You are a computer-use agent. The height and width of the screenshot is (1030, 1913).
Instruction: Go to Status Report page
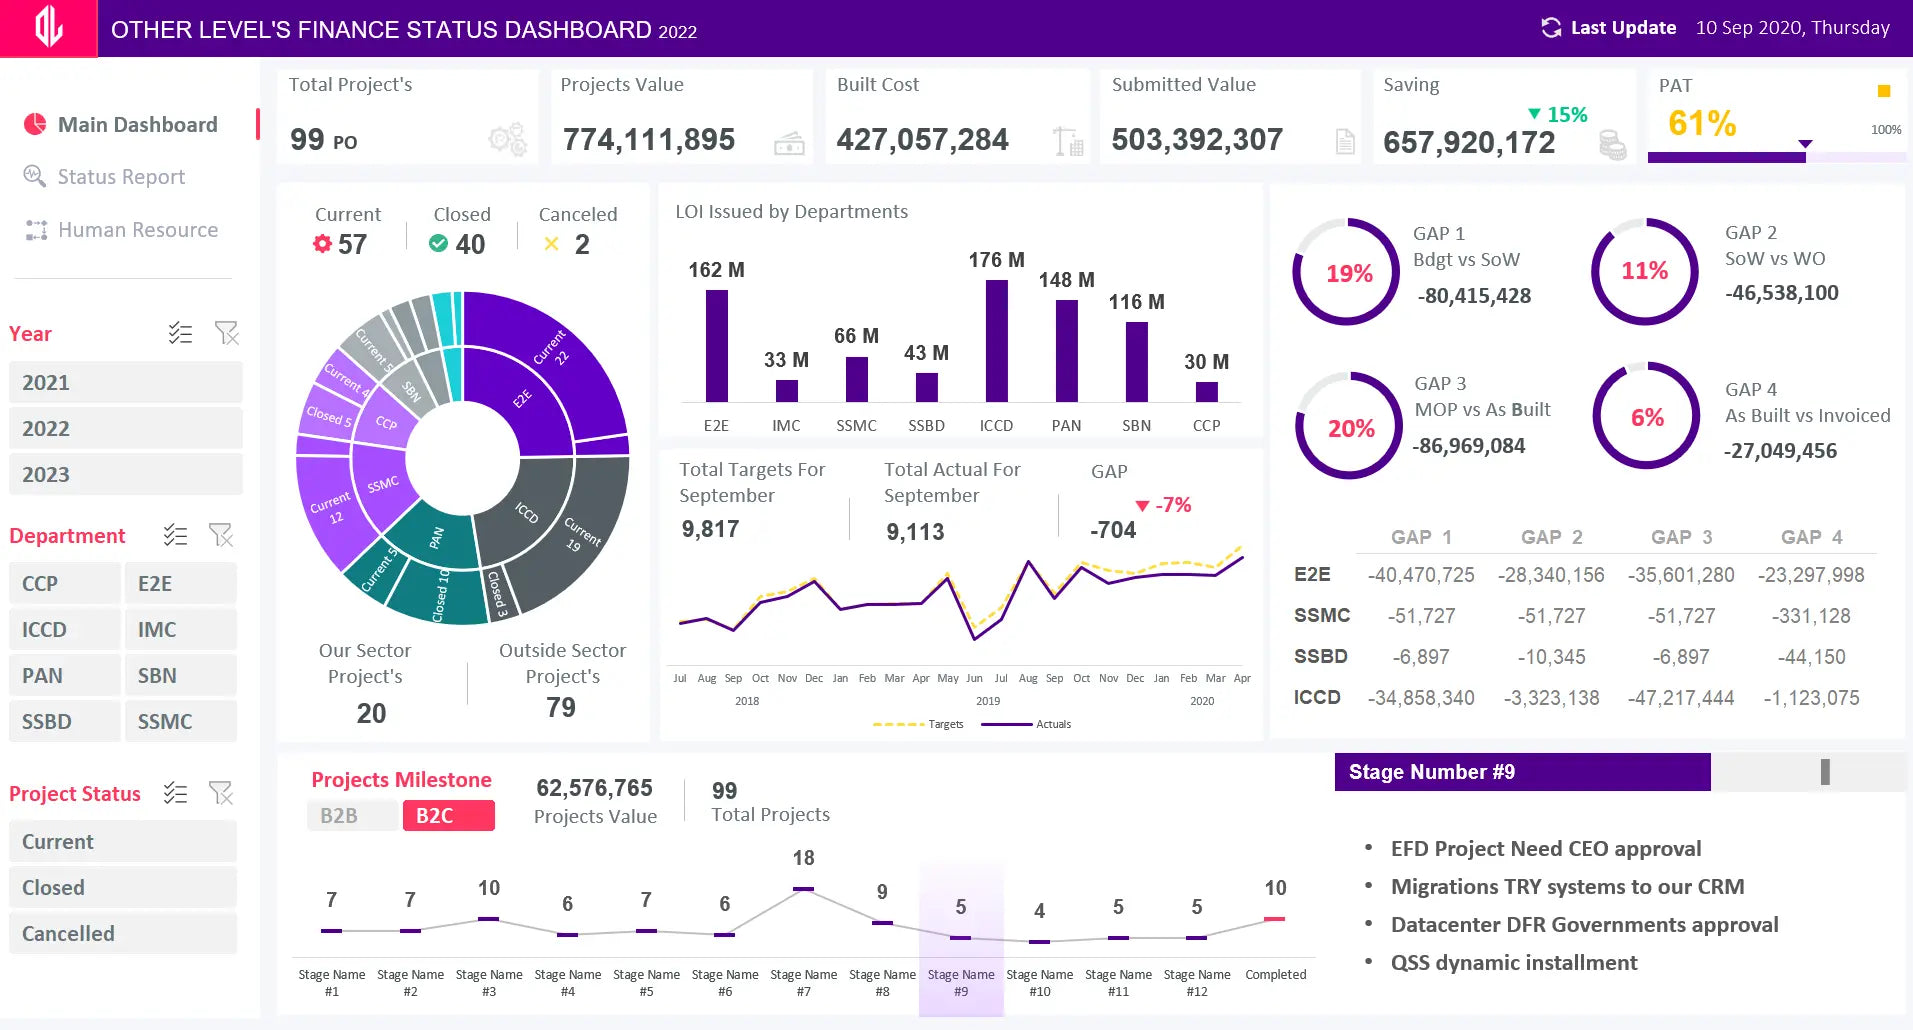121,177
